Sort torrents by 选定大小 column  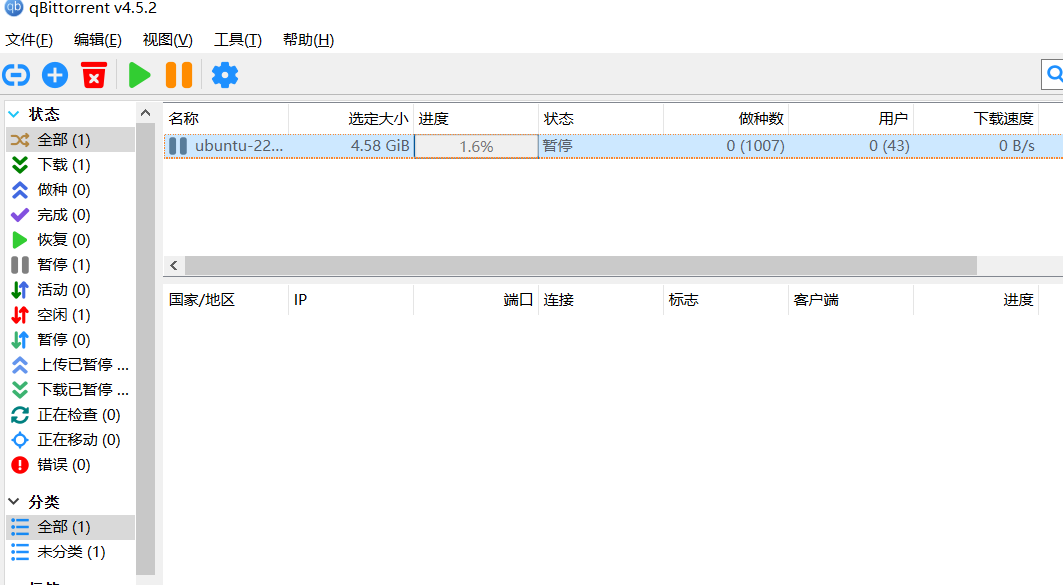(351, 119)
